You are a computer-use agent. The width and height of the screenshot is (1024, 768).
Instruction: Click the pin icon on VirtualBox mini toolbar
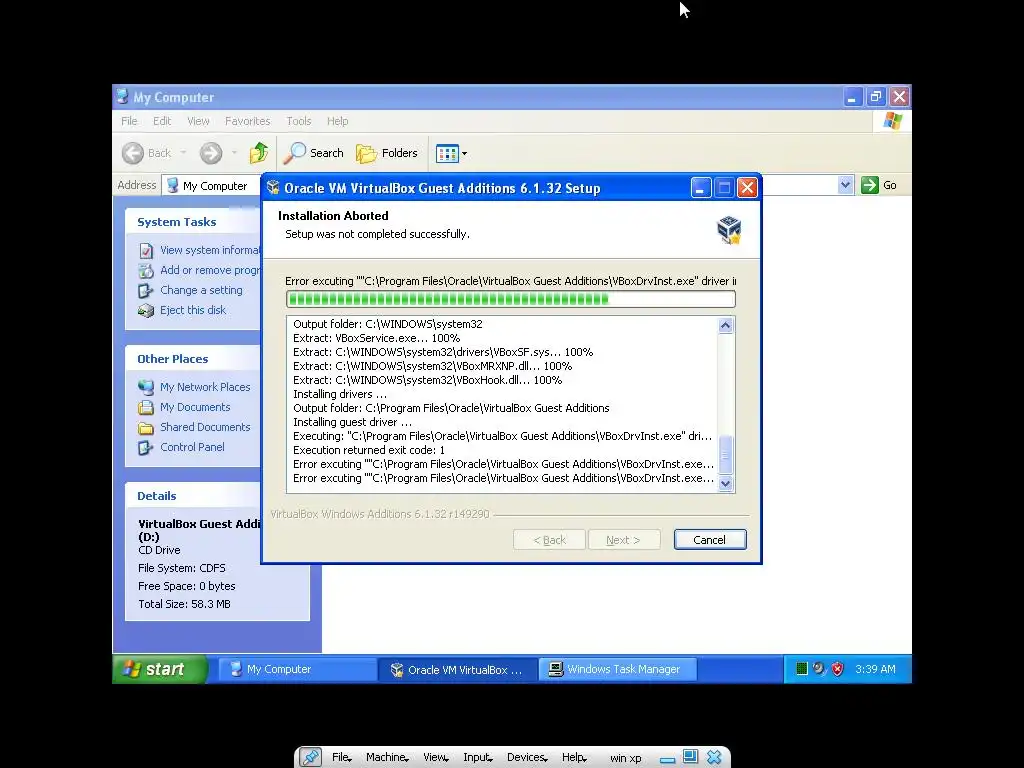click(x=310, y=757)
